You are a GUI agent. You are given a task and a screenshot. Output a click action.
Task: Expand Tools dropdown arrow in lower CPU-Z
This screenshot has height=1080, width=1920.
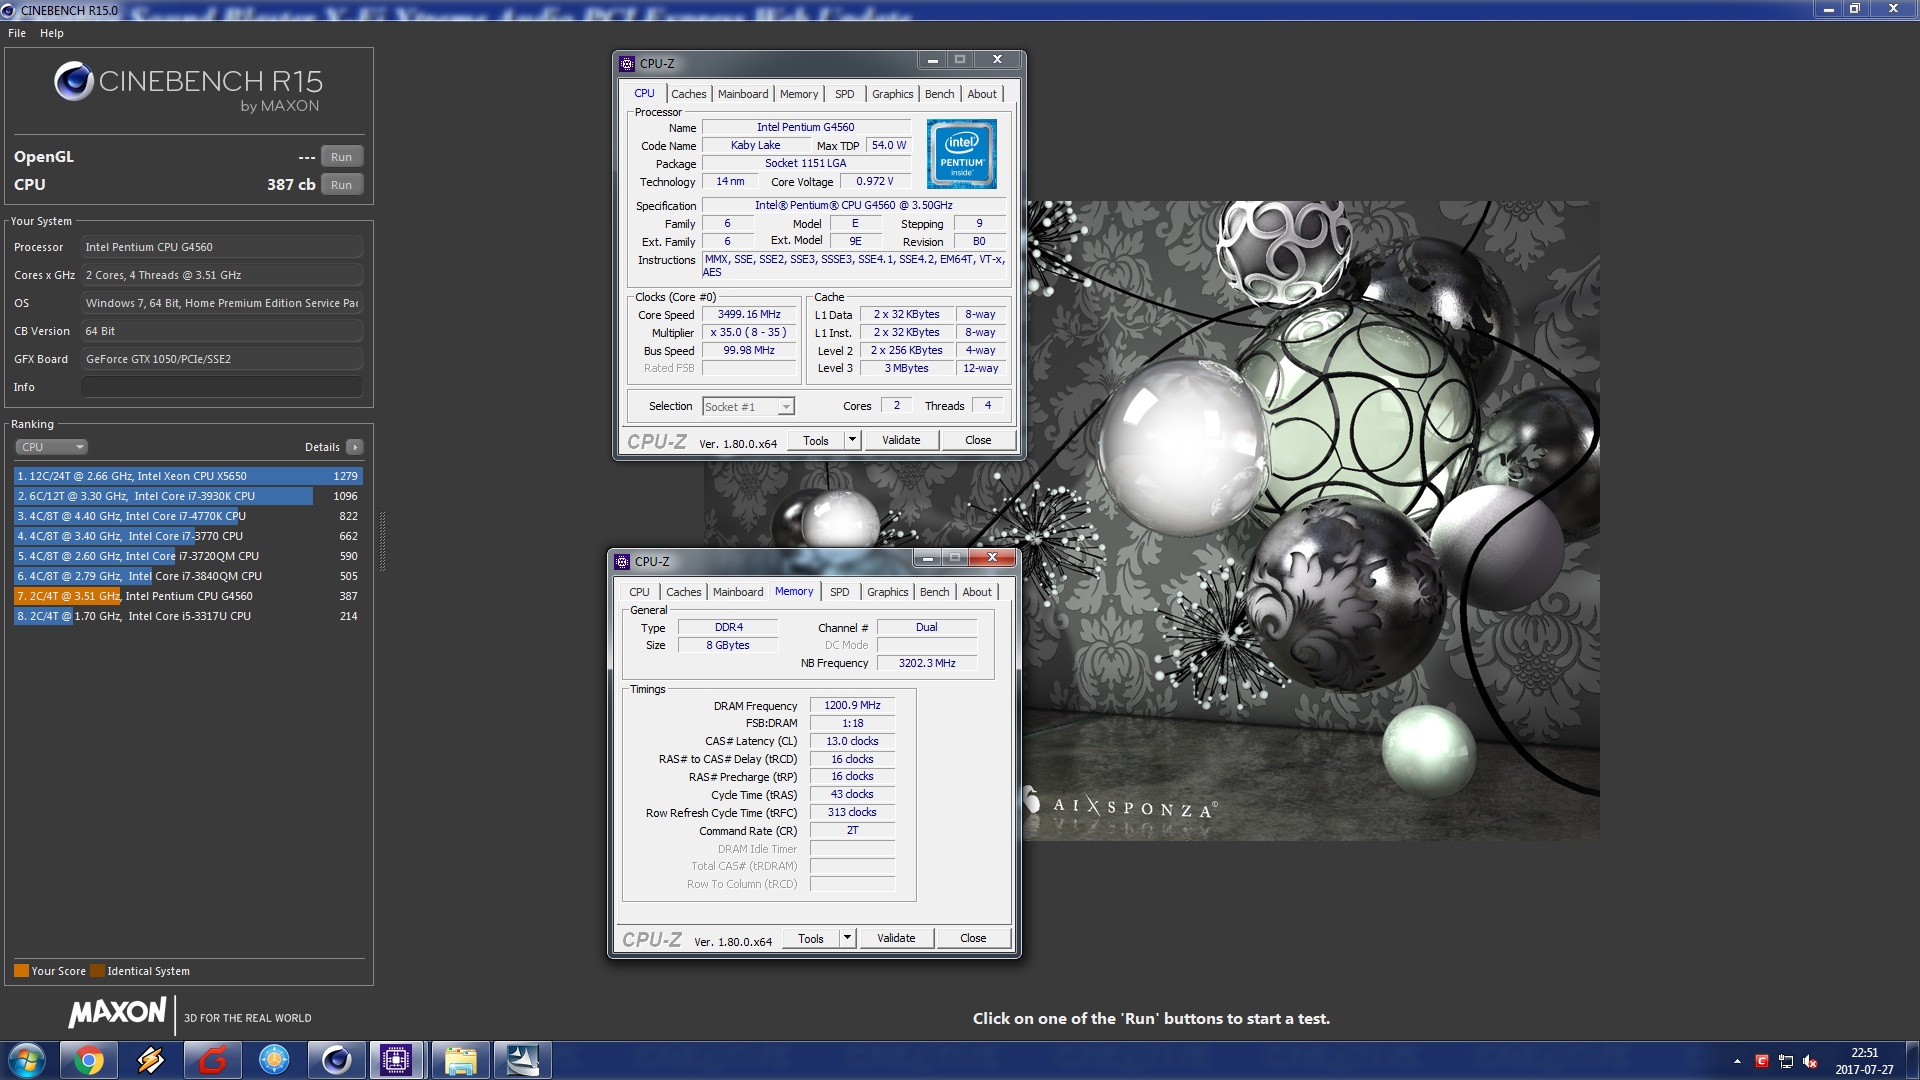point(847,938)
